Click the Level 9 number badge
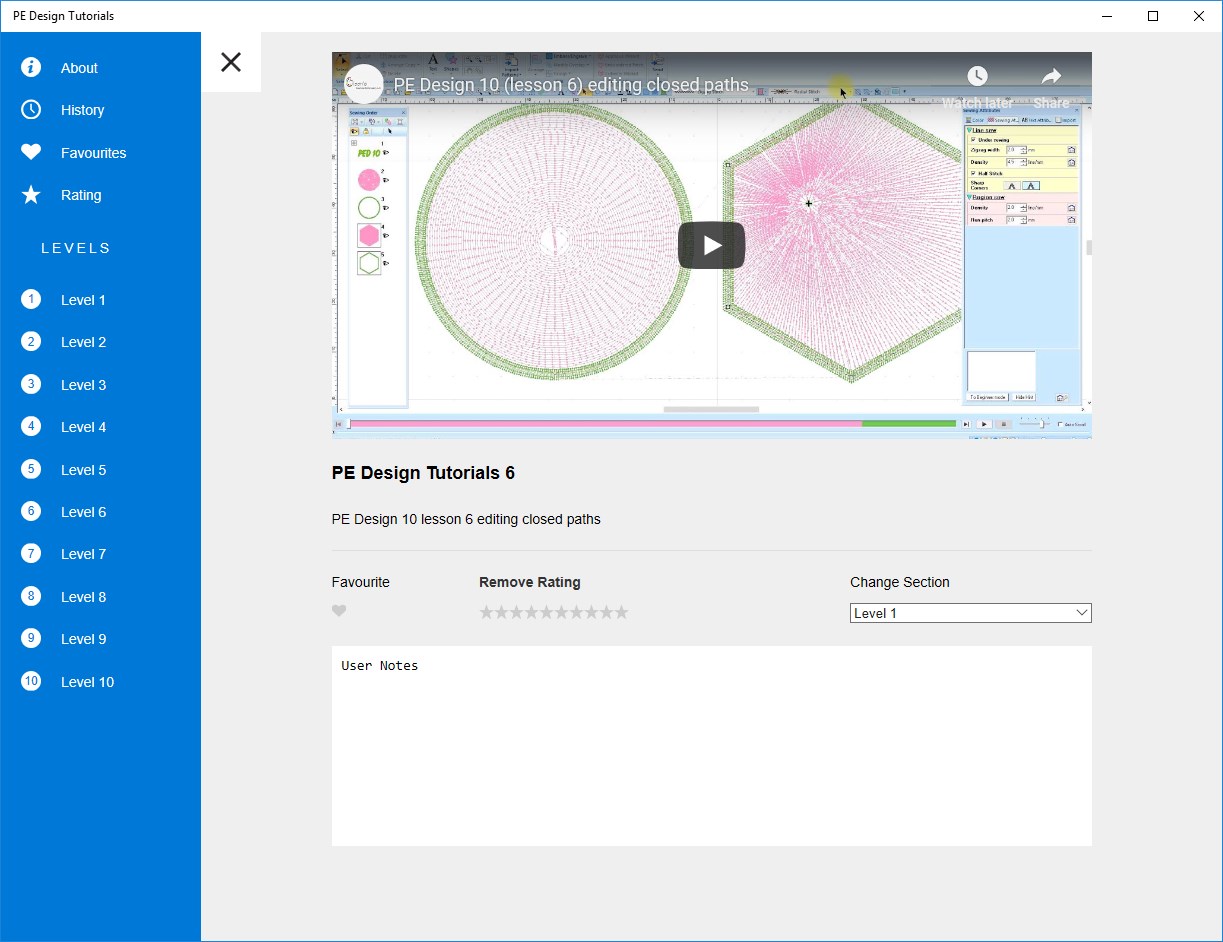This screenshot has height=942, width=1223. pos(31,639)
